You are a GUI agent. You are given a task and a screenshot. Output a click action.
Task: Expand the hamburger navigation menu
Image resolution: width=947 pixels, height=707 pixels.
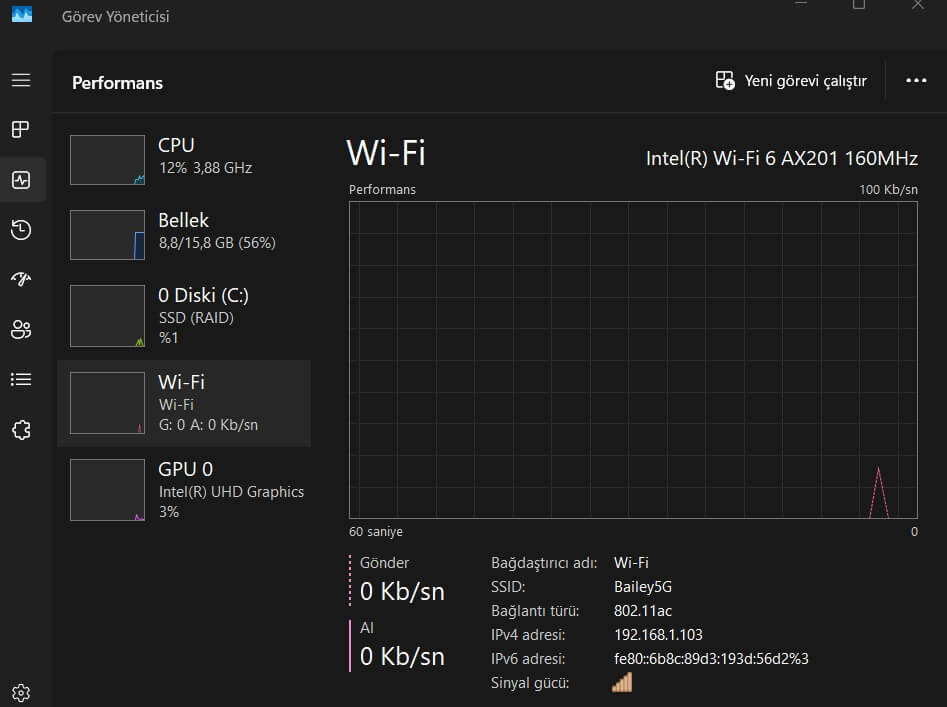(x=21, y=80)
